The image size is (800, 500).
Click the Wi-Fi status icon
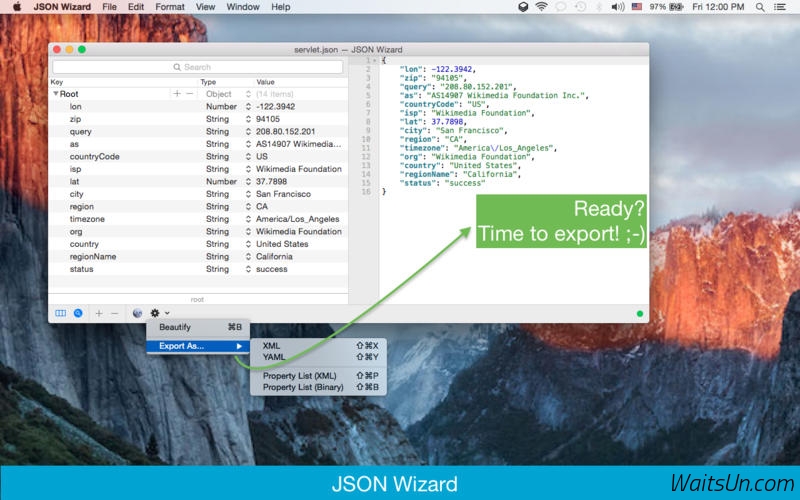pyautogui.click(x=541, y=7)
